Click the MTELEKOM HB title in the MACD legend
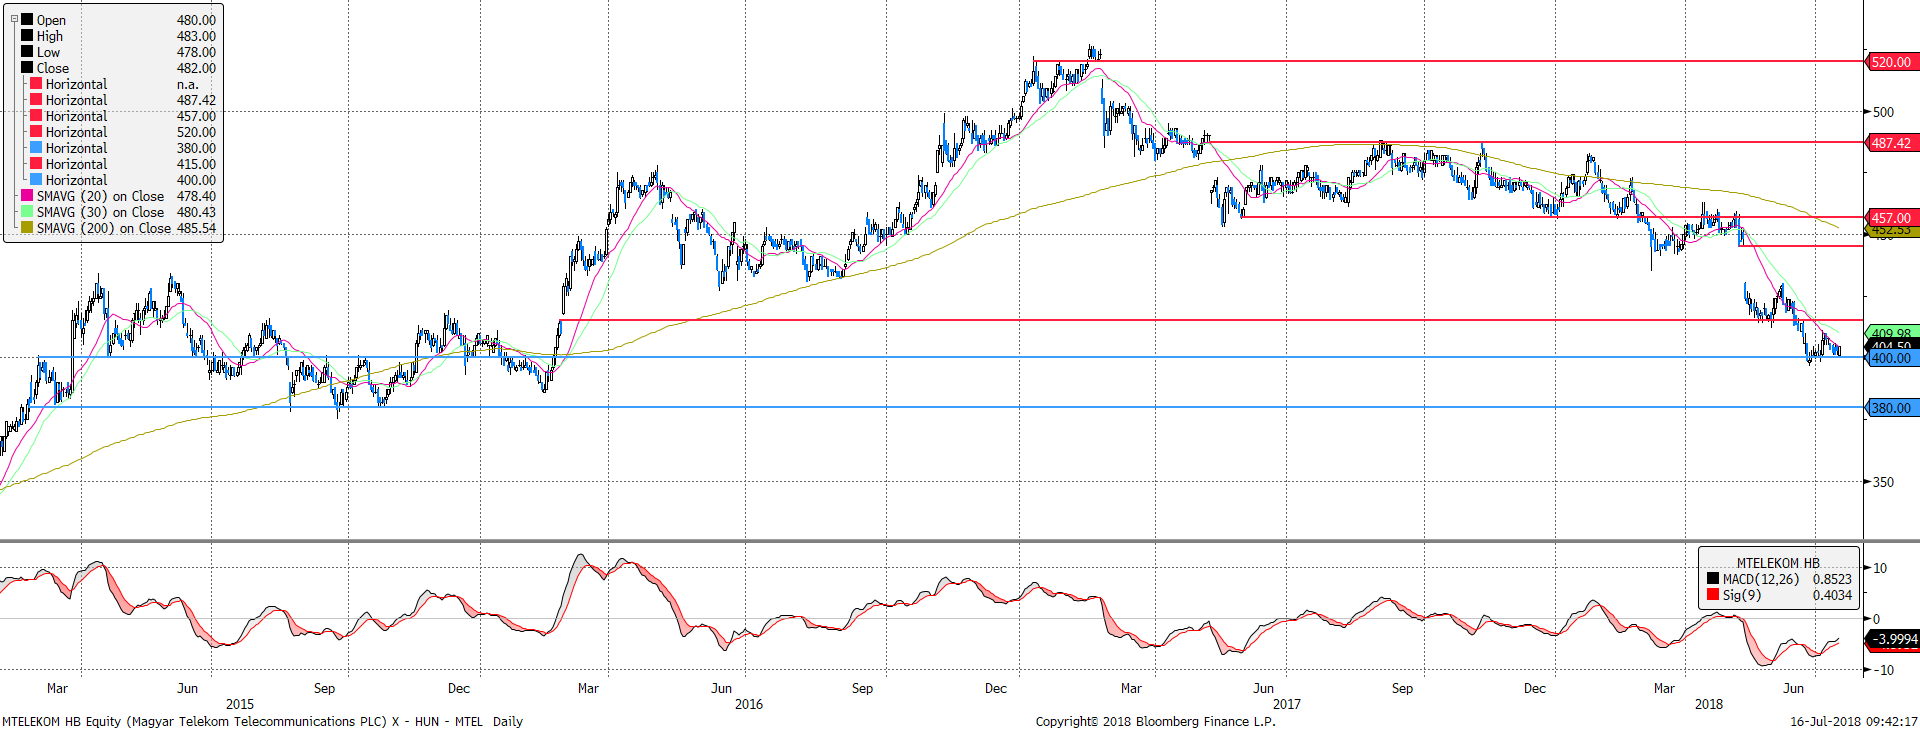The image size is (1920, 730). [1778, 563]
